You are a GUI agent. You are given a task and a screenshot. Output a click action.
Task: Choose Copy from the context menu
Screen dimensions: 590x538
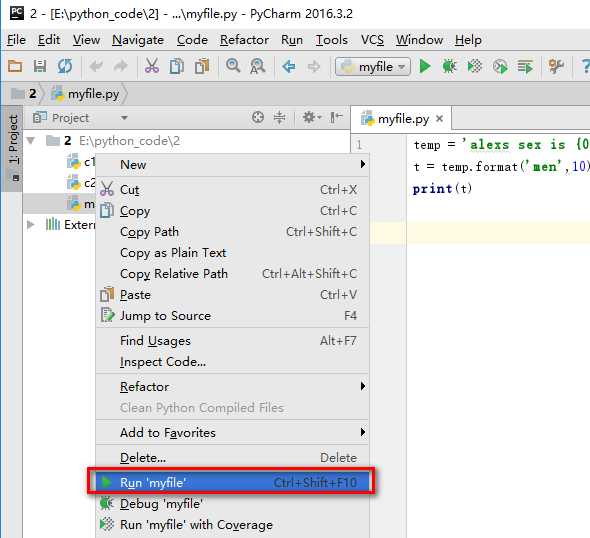(232, 211)
